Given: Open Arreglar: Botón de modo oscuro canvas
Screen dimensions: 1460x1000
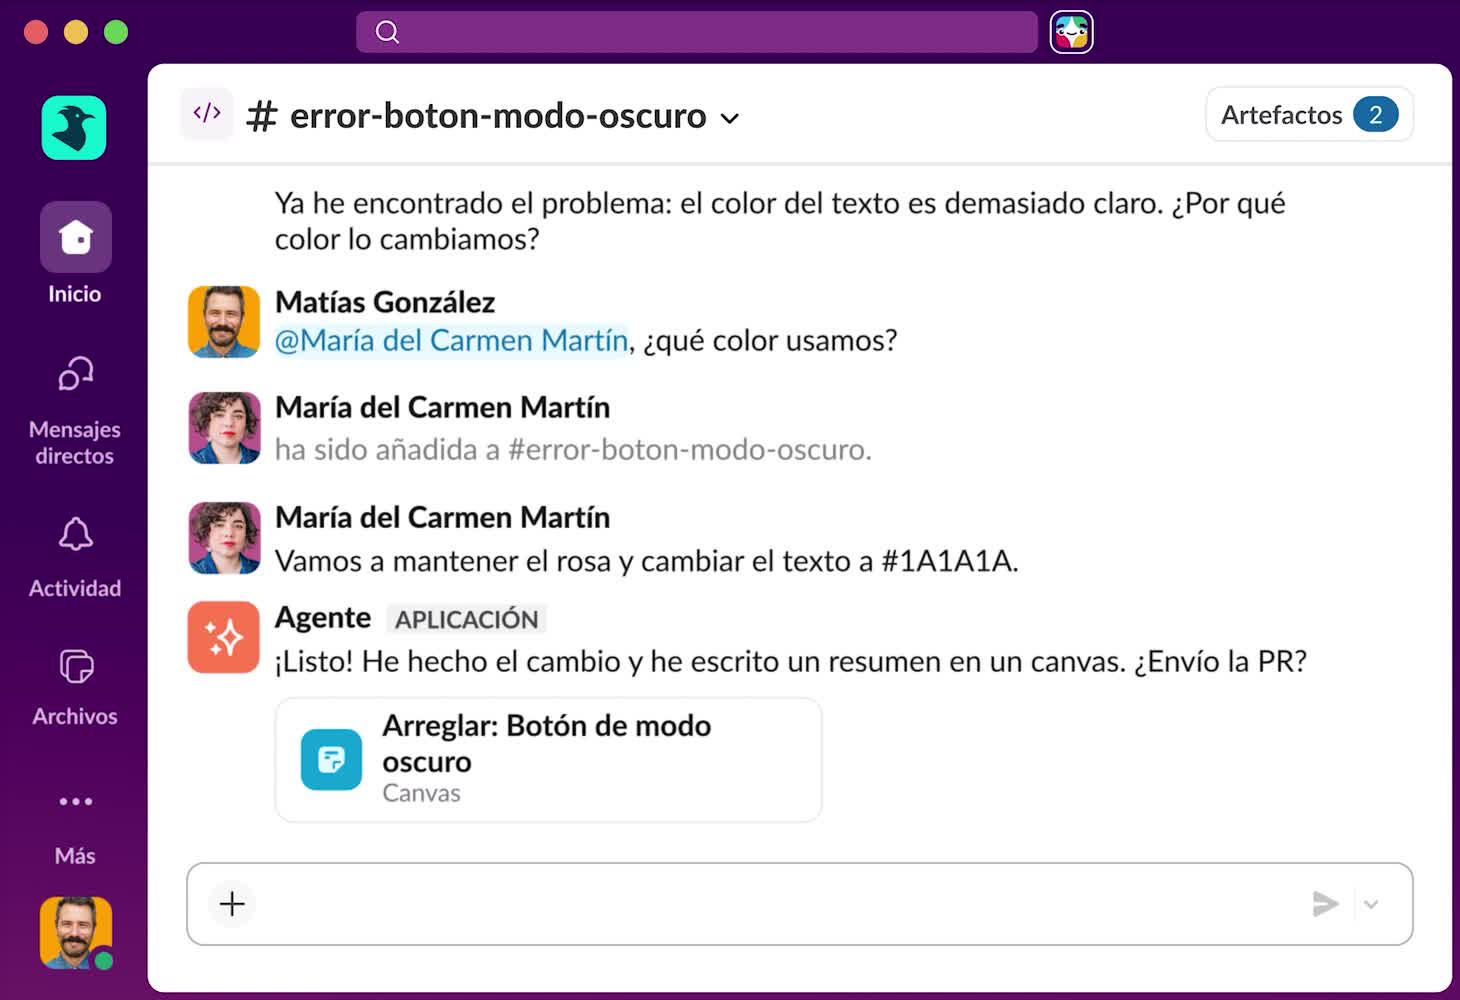Looking at the screenshot, I should pyautogui.click(x=548, y=760).
